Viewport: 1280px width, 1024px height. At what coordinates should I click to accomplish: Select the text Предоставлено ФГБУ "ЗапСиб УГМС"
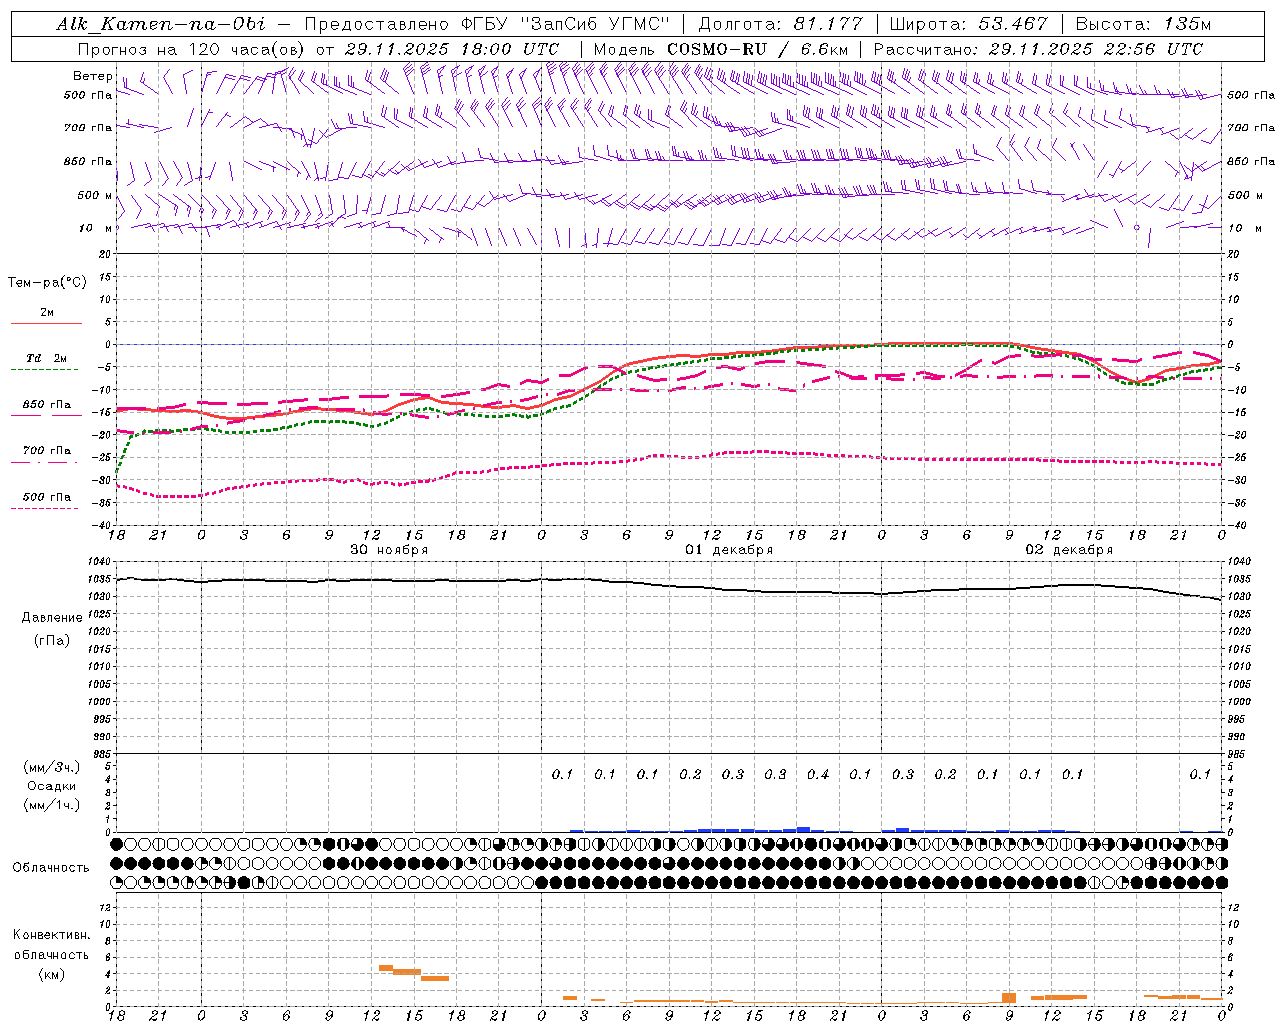(486, 24)
